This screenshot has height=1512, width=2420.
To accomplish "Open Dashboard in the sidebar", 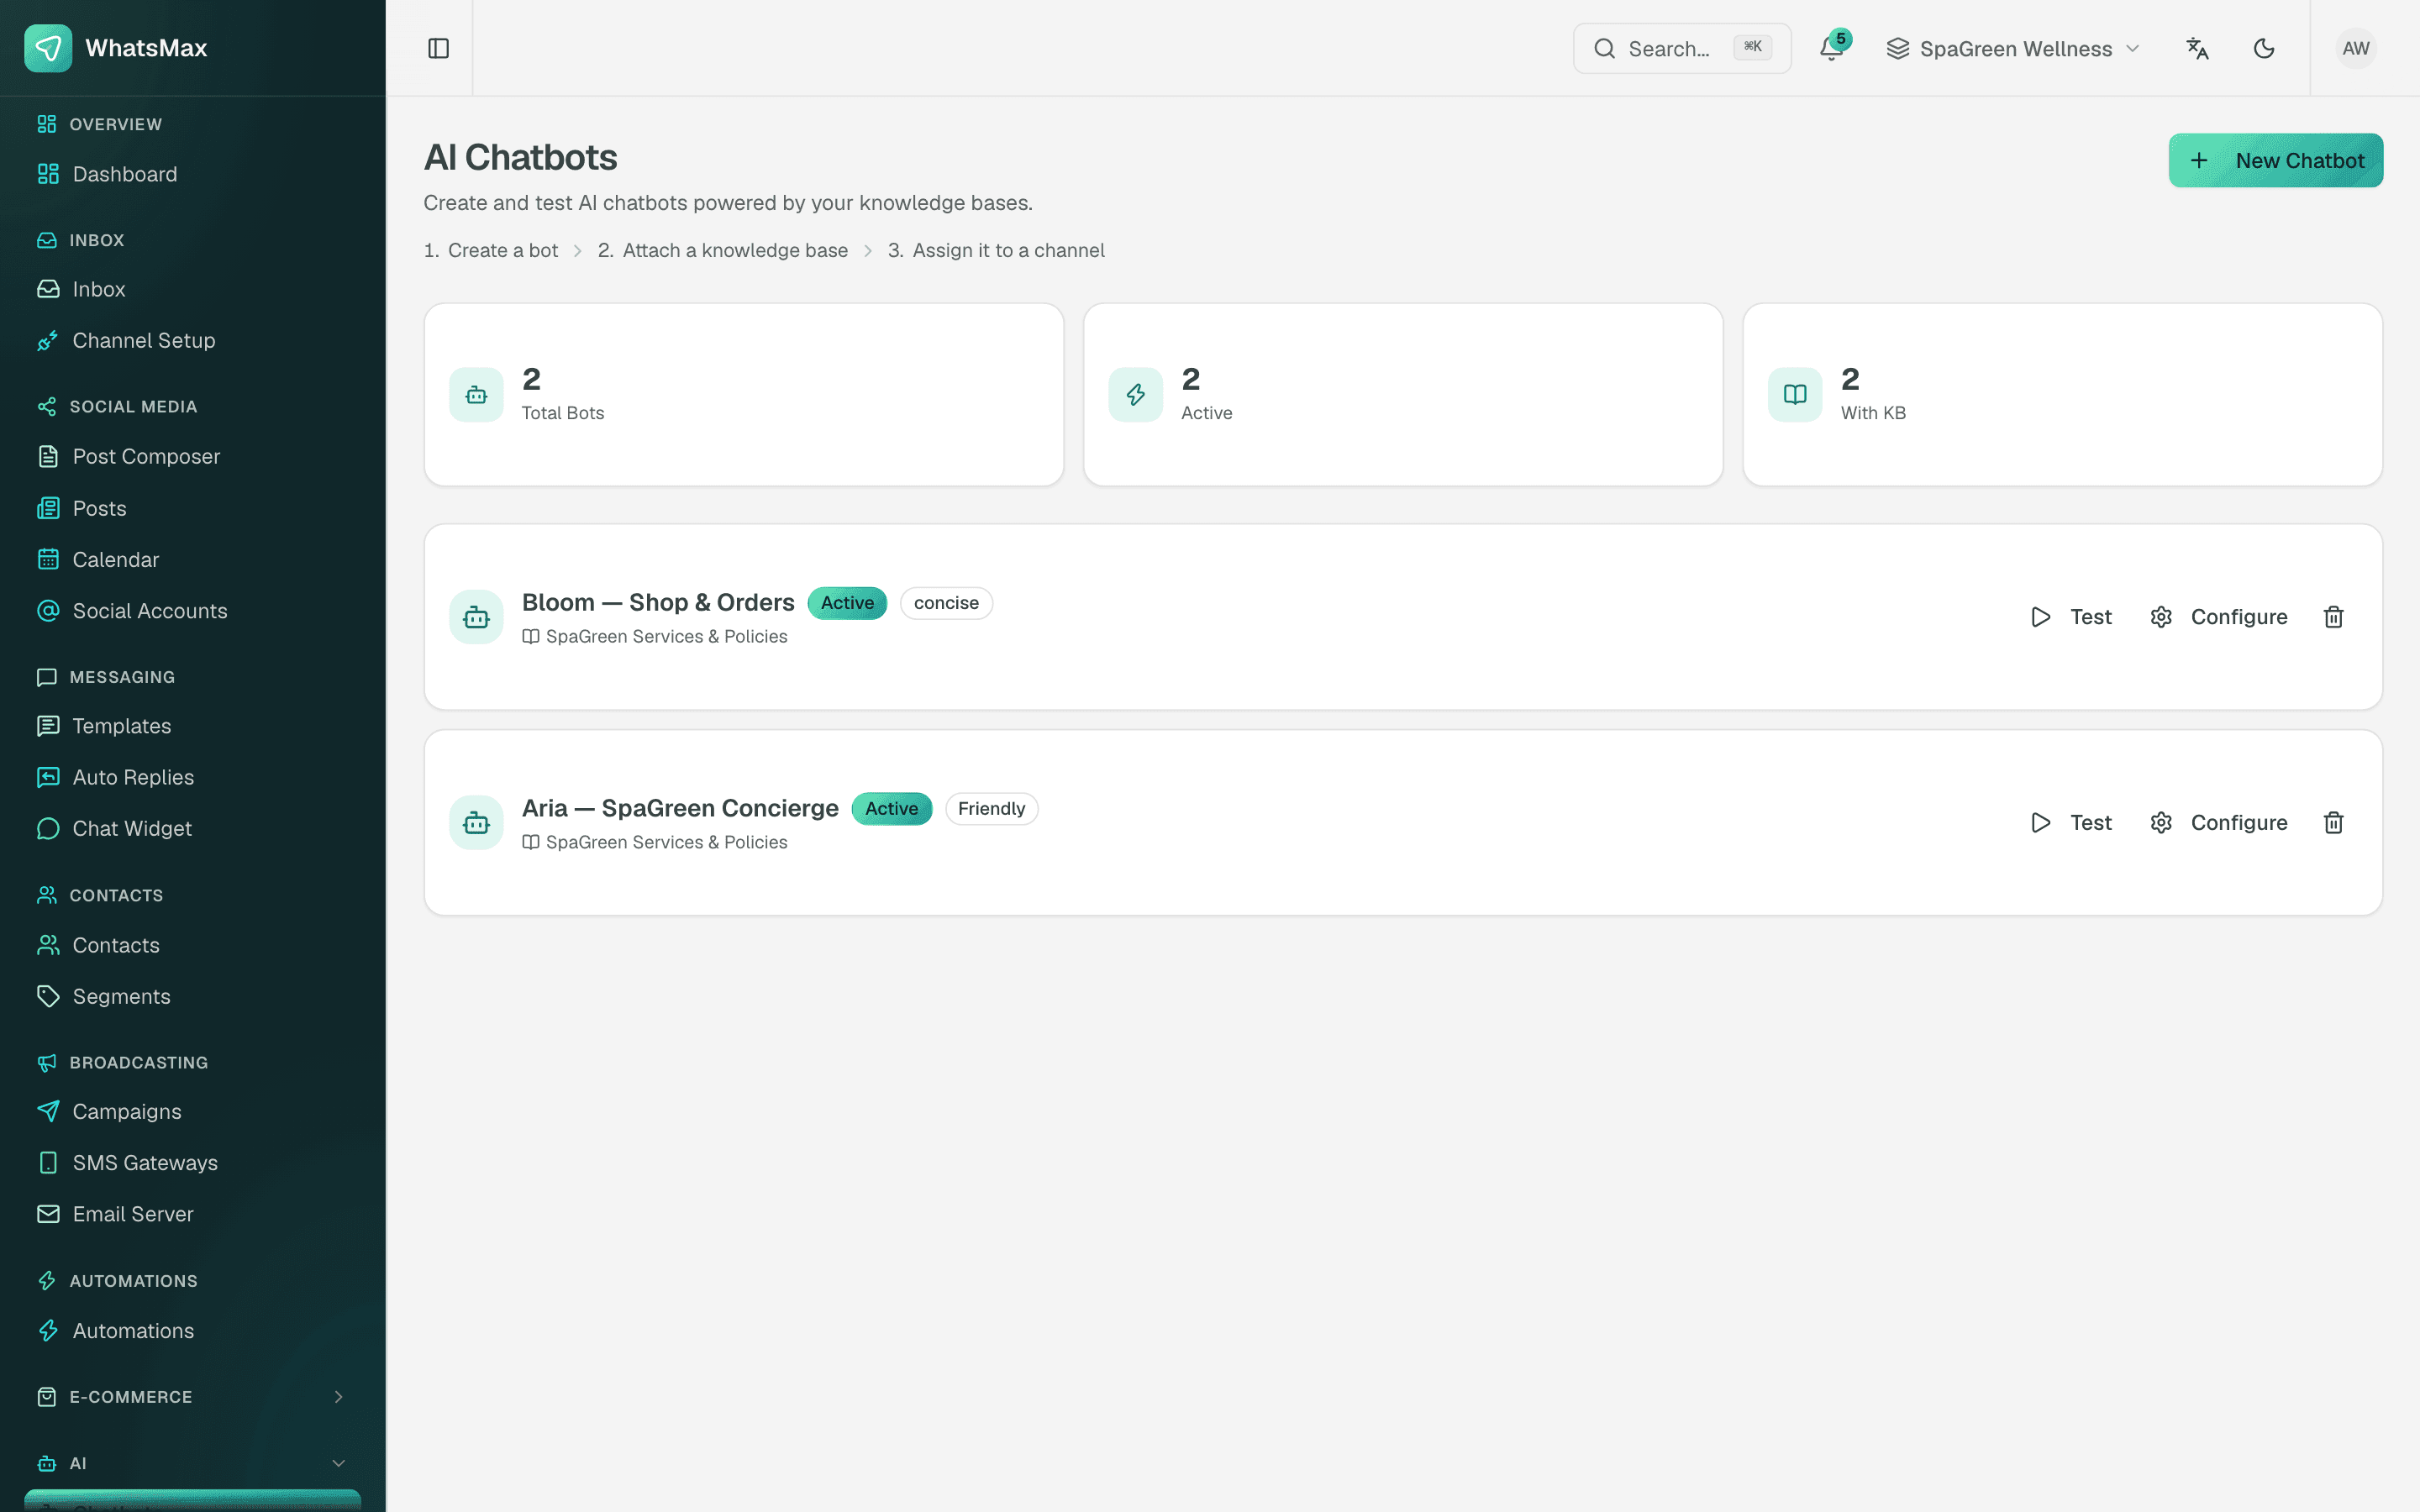I will tap(192, 174).
